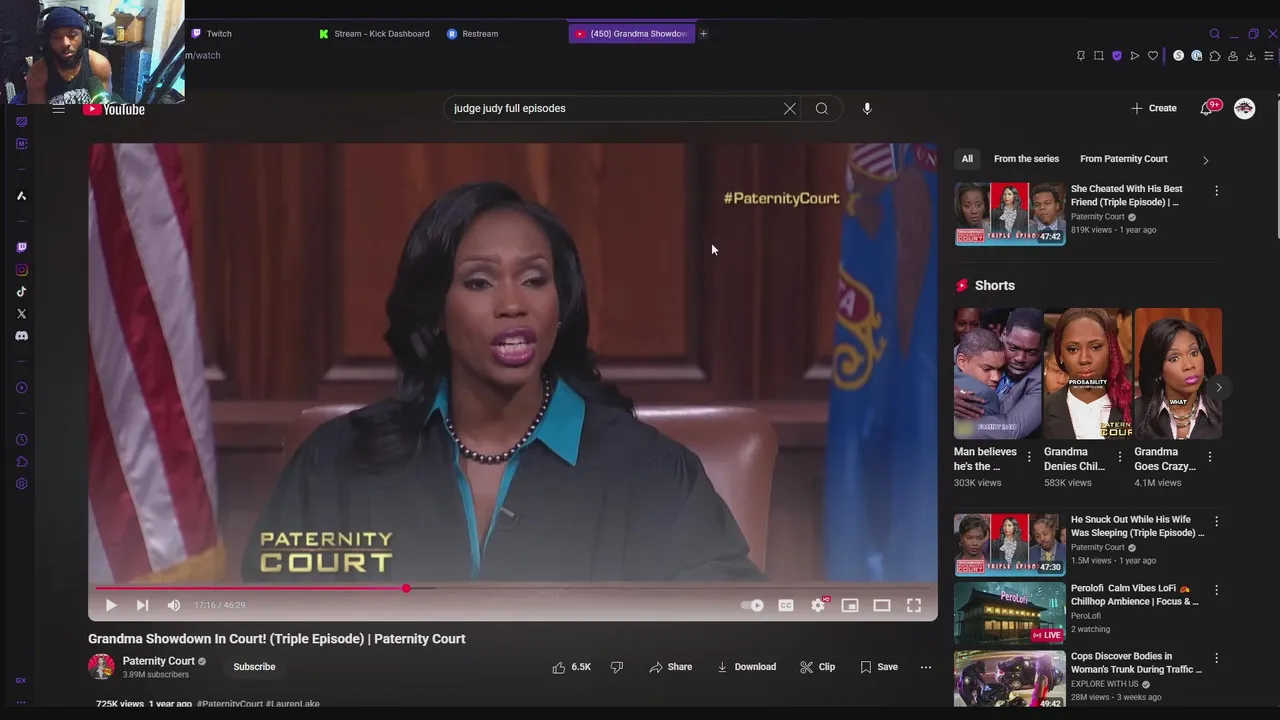
Task: Clip this video with scissors button
Action: click(818, 667)
